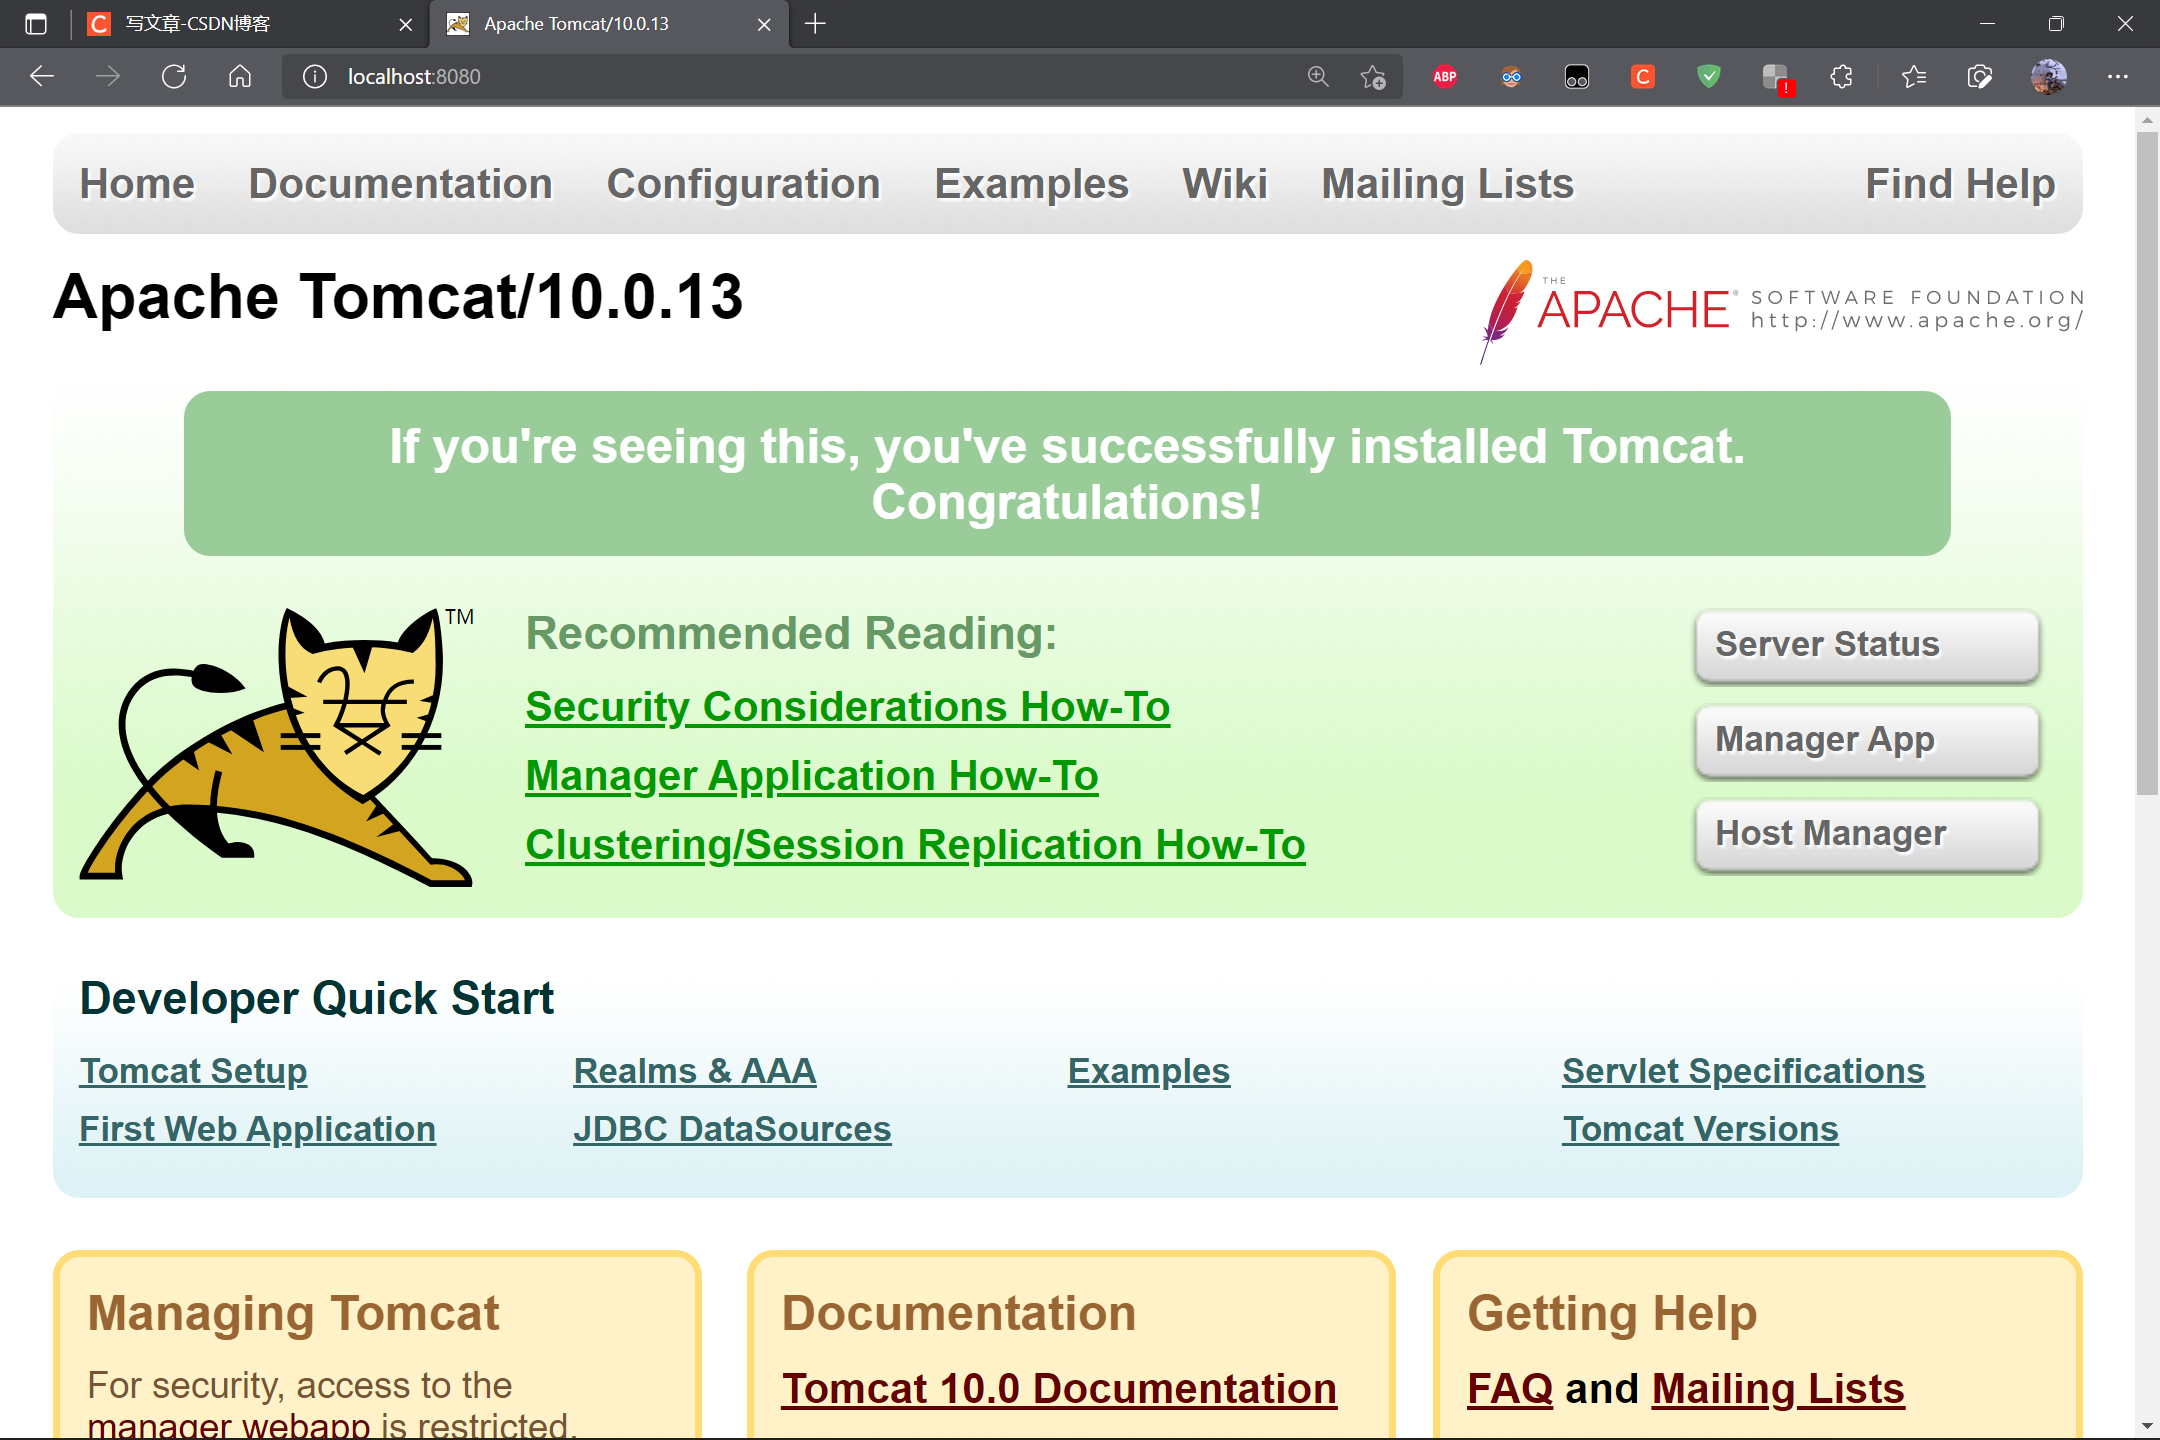The height and width of the screenshot is (1440, 2160).
Task: Click the green shield security extension icon
Action: pos(1708,76)
